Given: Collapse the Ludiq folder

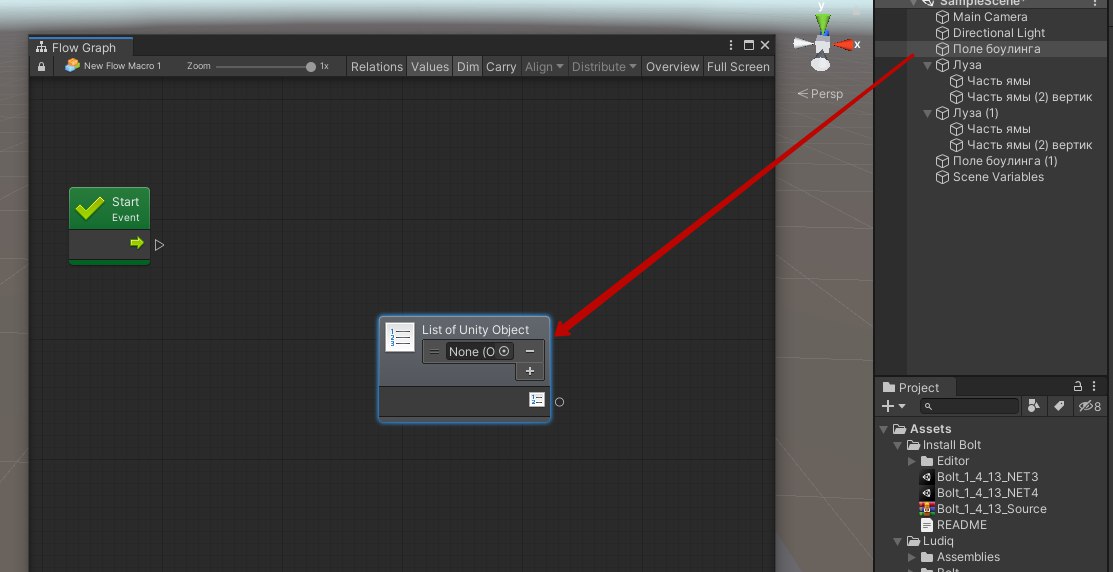Looking at the screenshot, I should (x=898, y=541).
